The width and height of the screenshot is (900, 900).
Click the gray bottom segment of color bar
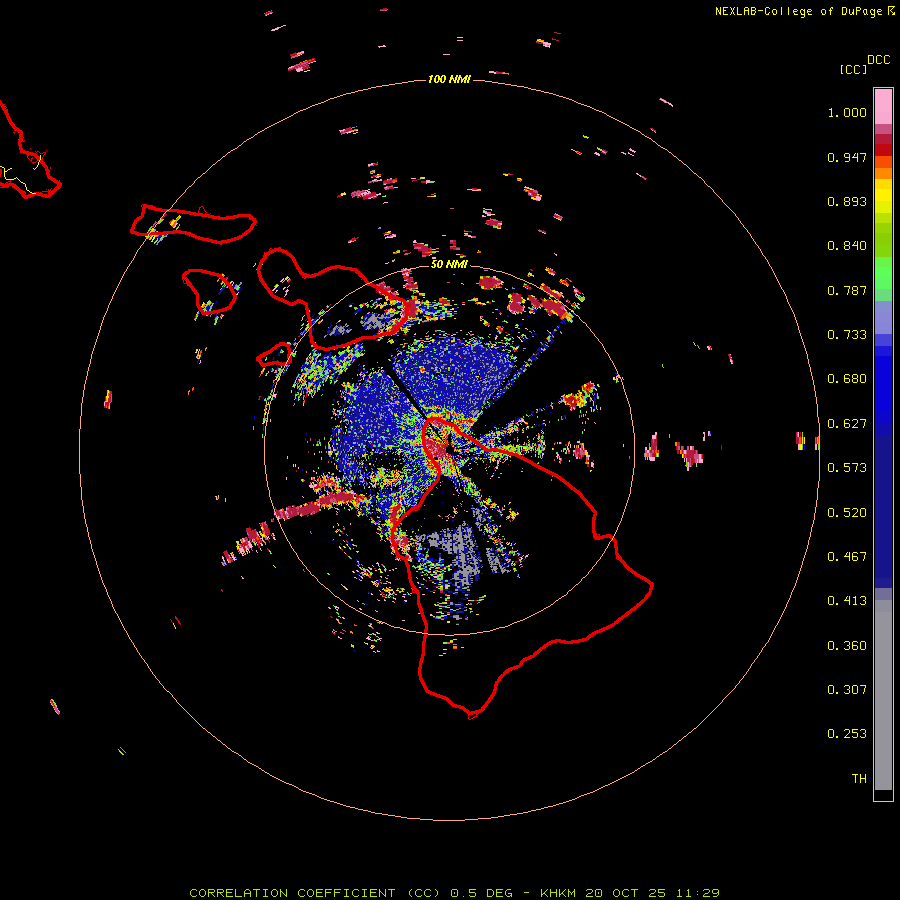pos(883,695)
